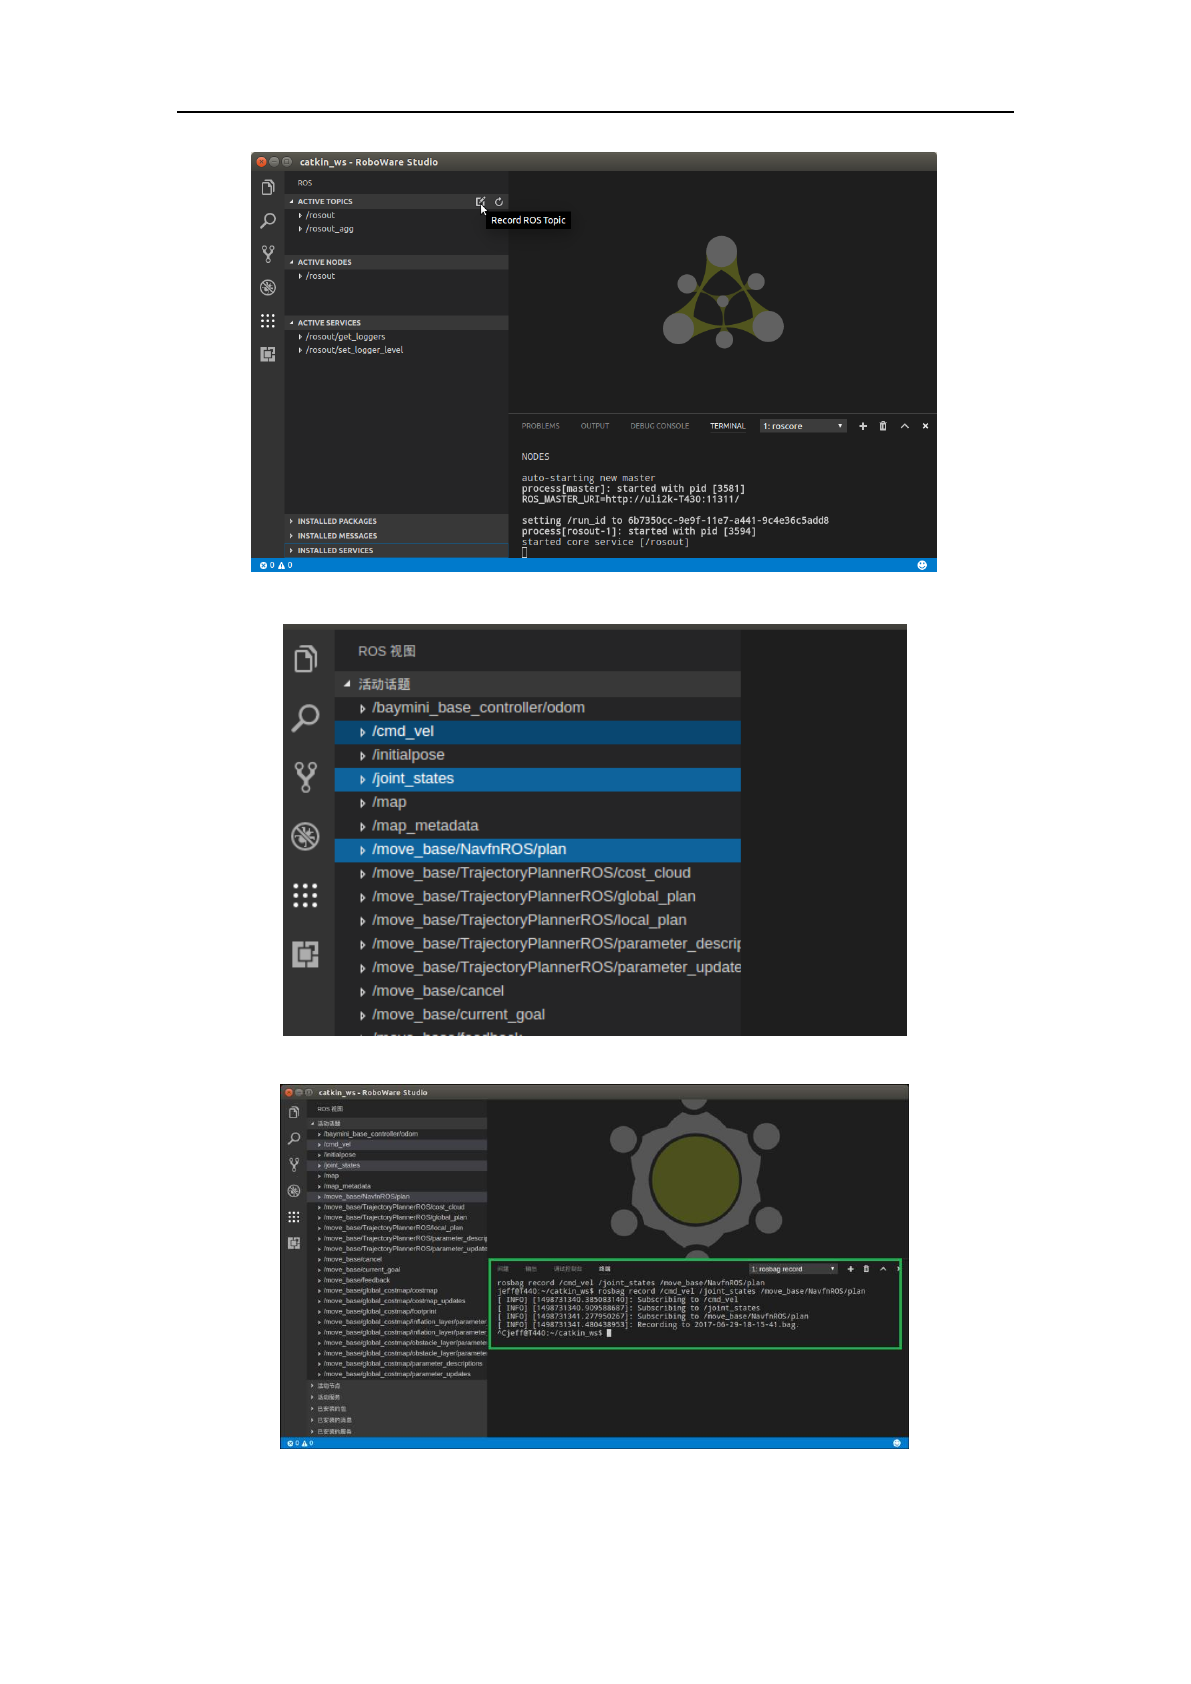The height and width of the screenshot is (1684, 1191).
Task: Open Explorer icon in enlarged ROS 视图 panel
Action: pyautogui.click(x=306, y=658)
